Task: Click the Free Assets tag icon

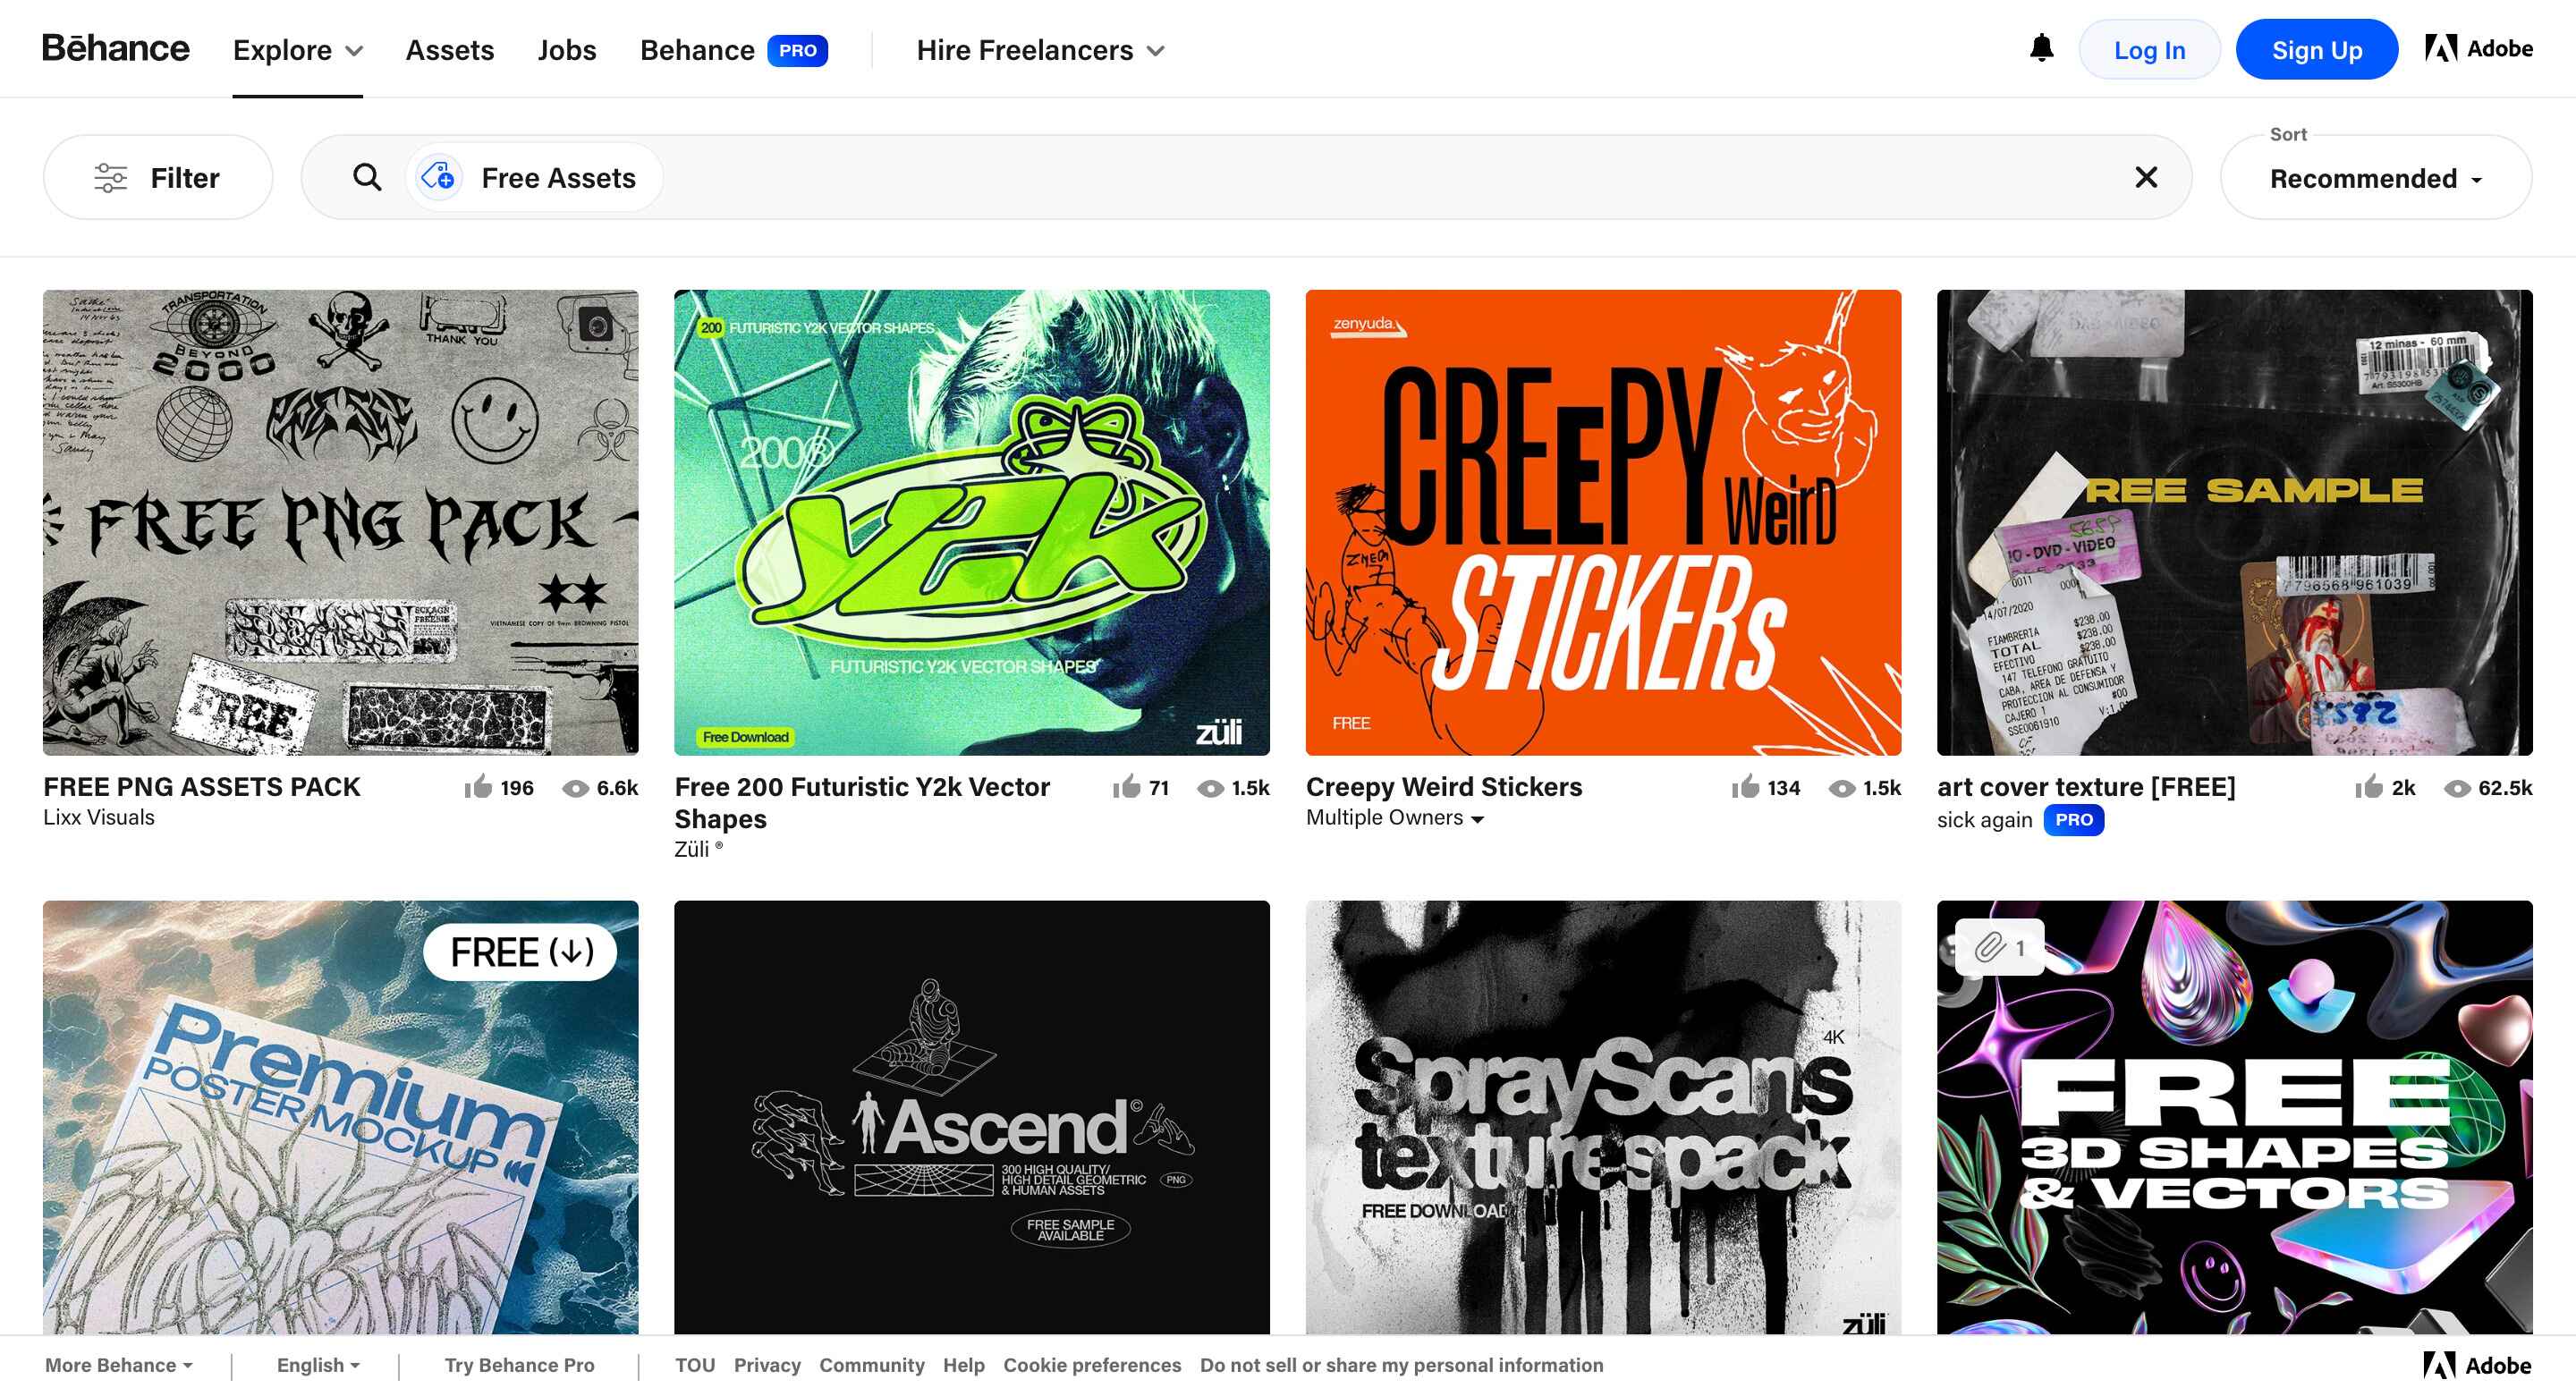Action: coord(438,177)
